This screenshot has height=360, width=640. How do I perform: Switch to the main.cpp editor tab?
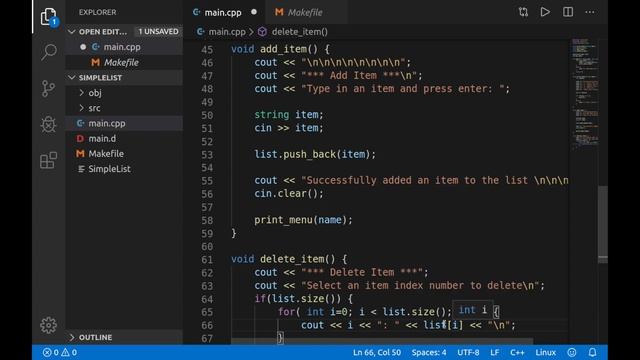224,12
